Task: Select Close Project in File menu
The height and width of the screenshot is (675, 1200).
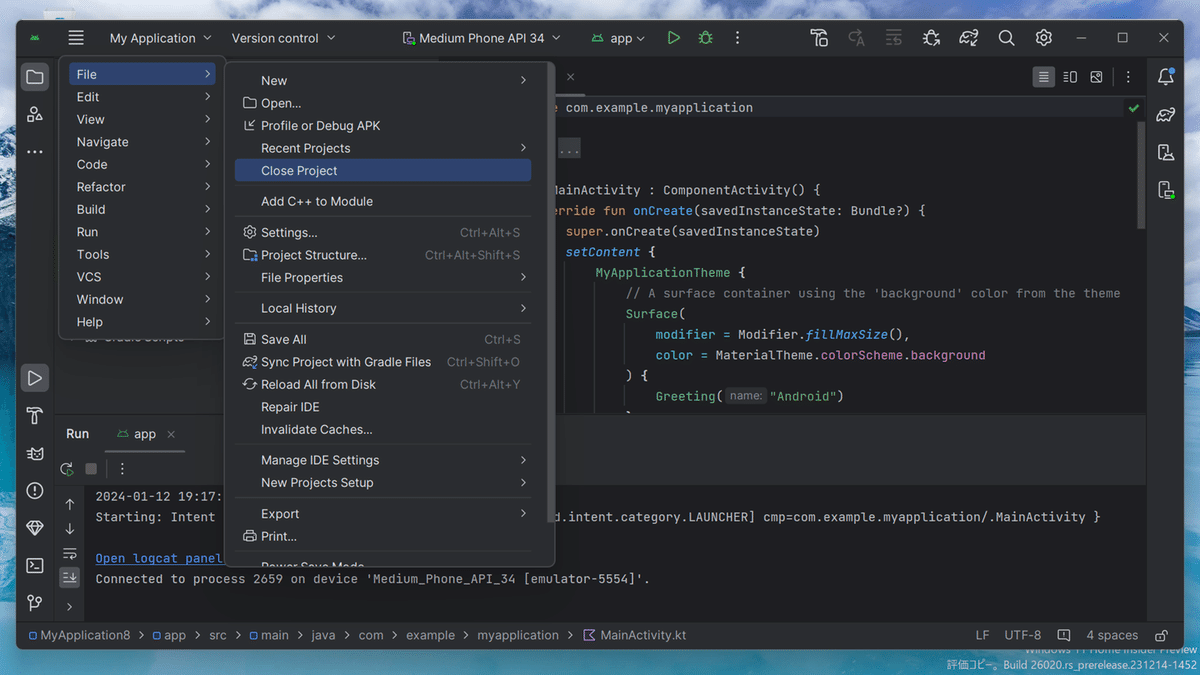Action: click(383, 171)
